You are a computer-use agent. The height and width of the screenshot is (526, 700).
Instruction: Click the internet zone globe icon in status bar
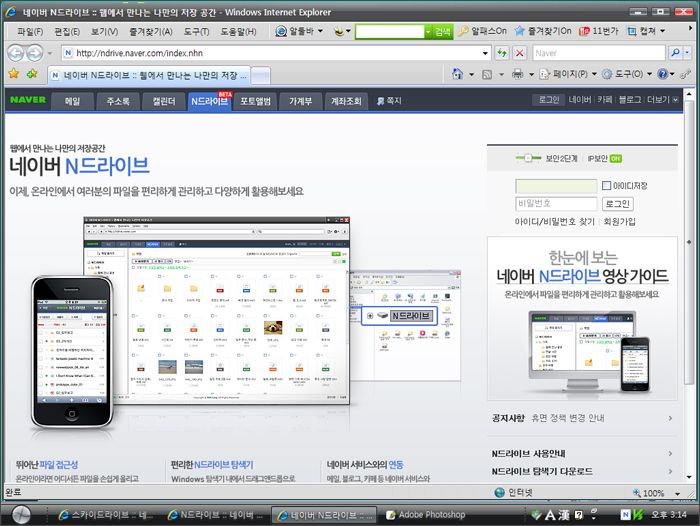[x=500, y=493]
